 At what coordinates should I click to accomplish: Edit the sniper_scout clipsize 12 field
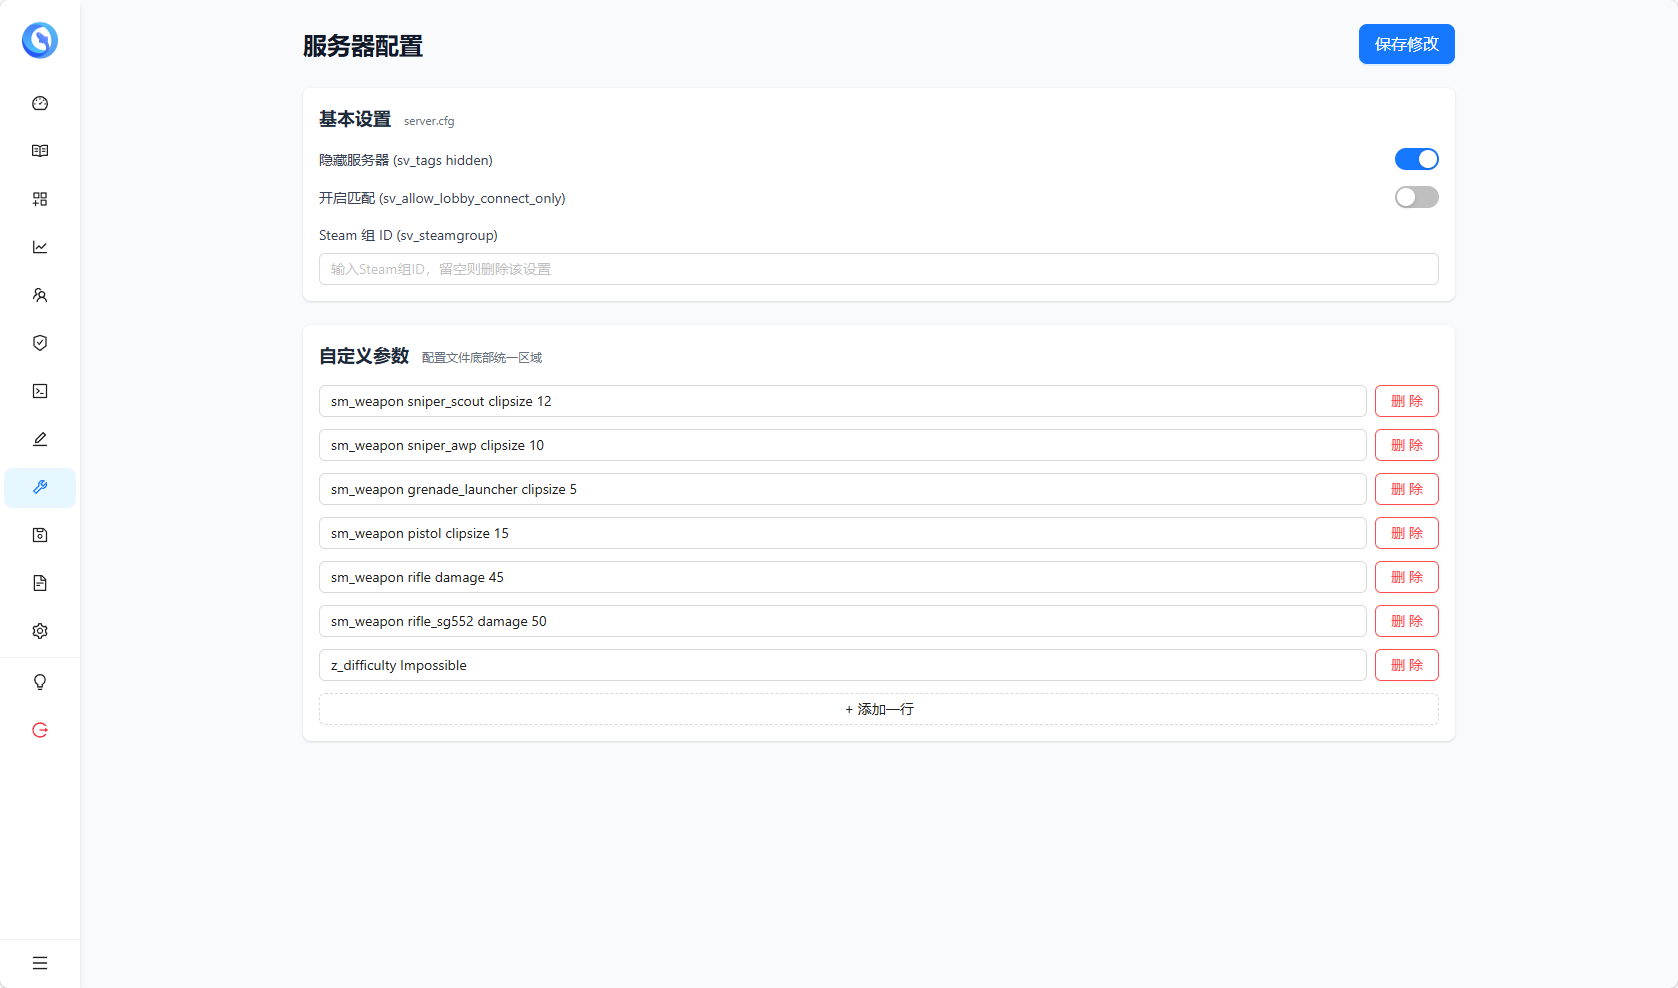(x=842, y=401)
